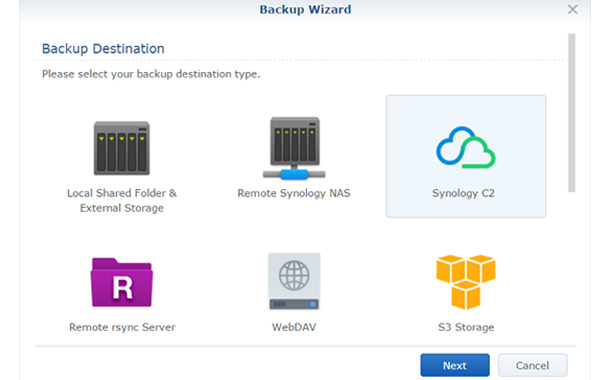Select the purple Remote rsync Server folder icon
This screenshot has width=610, height=380.
click(x=122, y=282)
